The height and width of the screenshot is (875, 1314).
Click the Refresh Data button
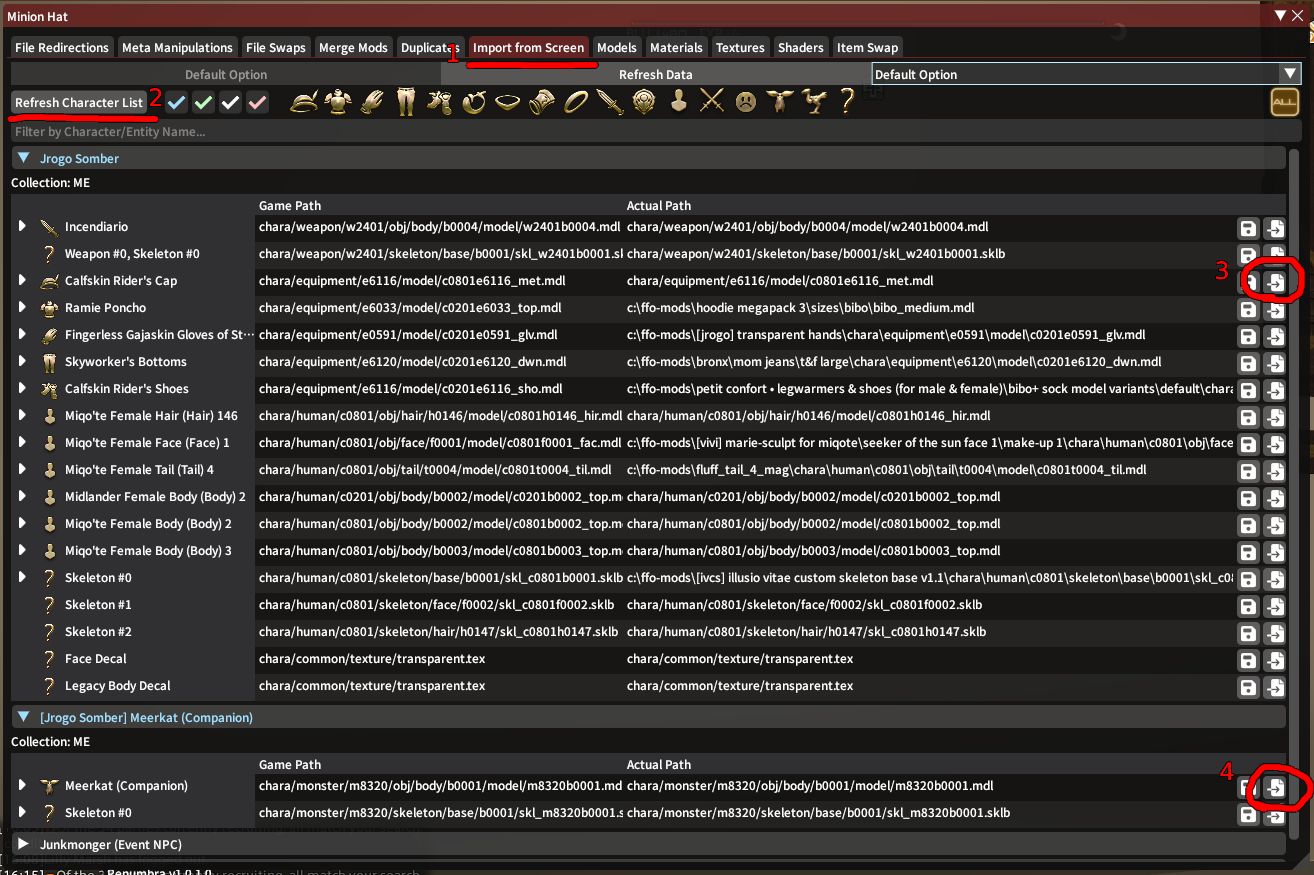point(655,74)
